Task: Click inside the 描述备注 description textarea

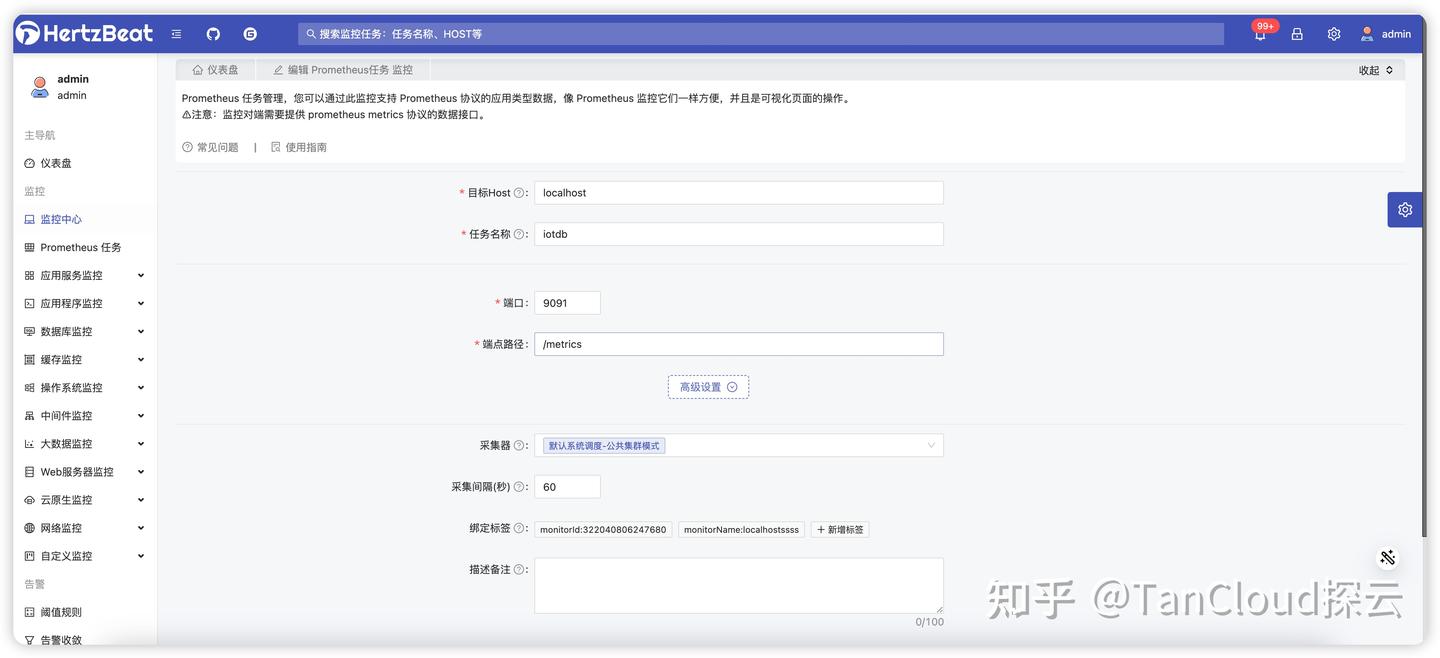Action: coord(739,586)
